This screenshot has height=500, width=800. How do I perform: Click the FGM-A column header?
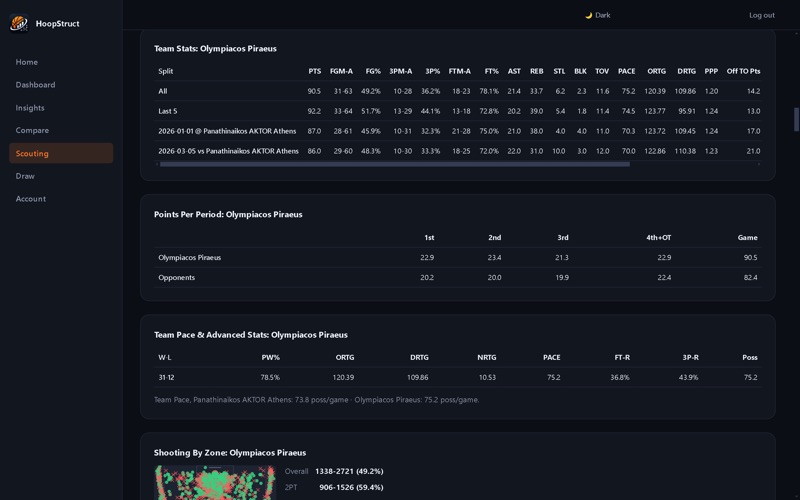(x=341, y=71)
